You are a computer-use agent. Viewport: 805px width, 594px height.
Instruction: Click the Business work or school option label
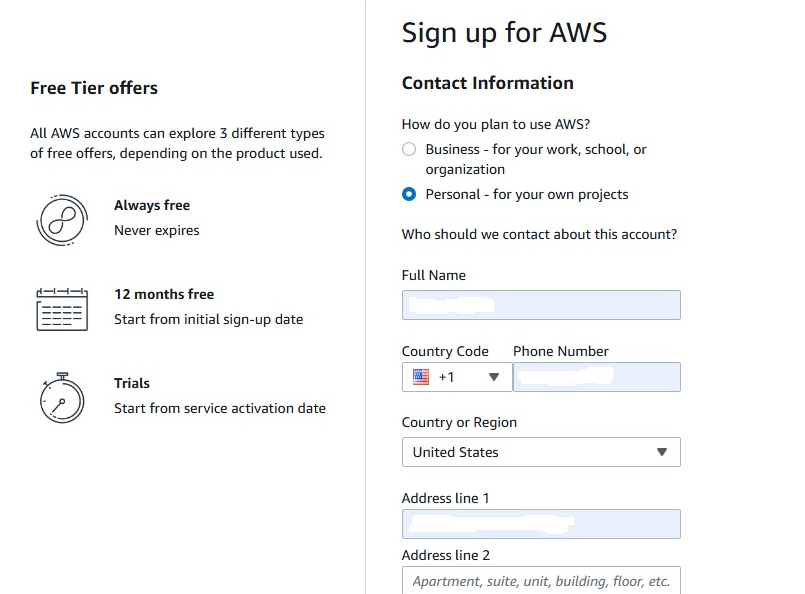coord(535,159)
